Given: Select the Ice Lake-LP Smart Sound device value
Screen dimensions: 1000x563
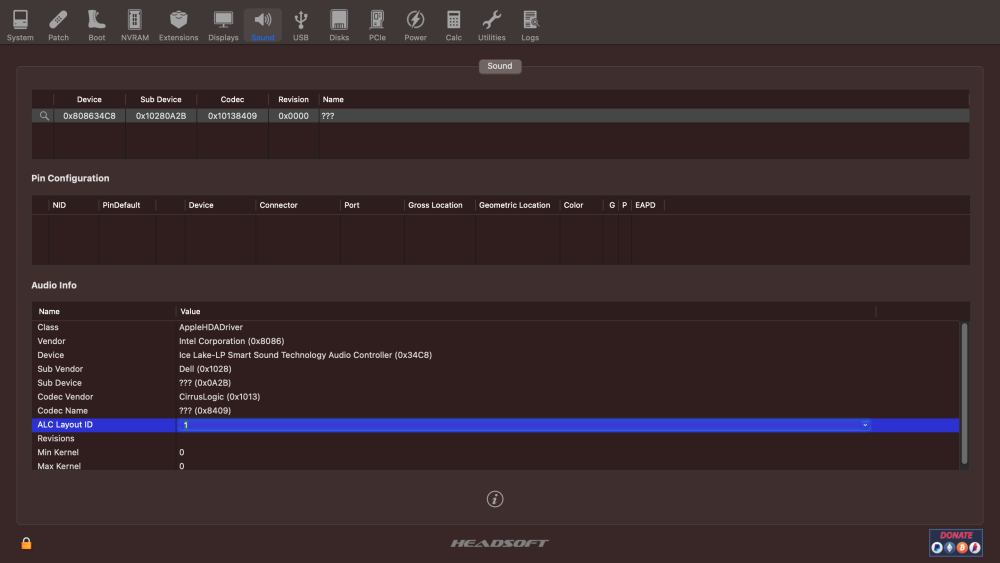Looking at the screenshot, I should (305, 355).
